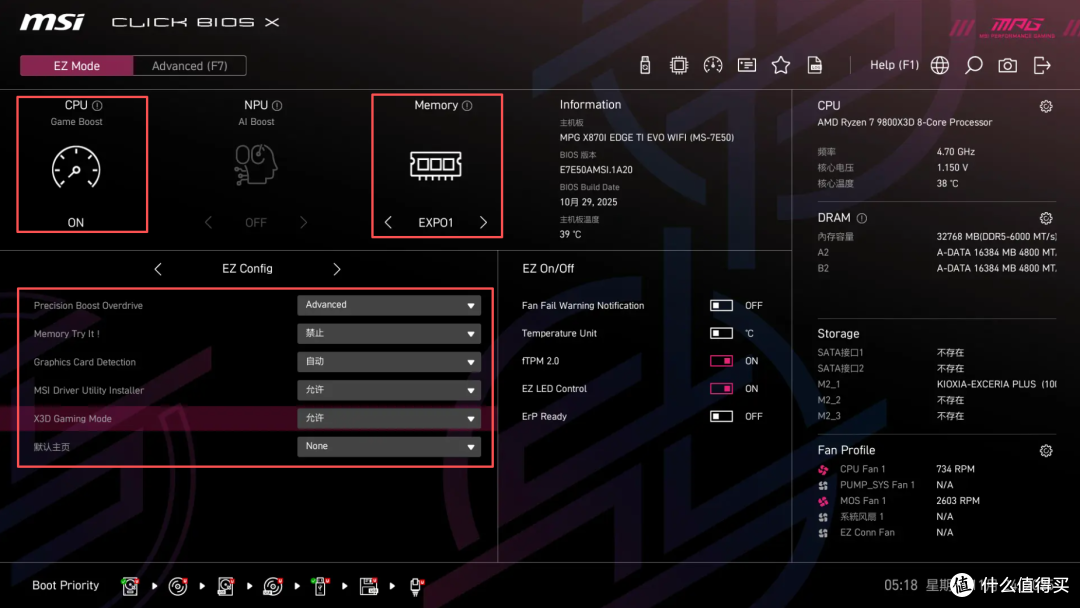Toggle Fan Fail Warning Notification switch
Image resolution: width=1080 pixels, height=608 pixels.
(721, 305)
